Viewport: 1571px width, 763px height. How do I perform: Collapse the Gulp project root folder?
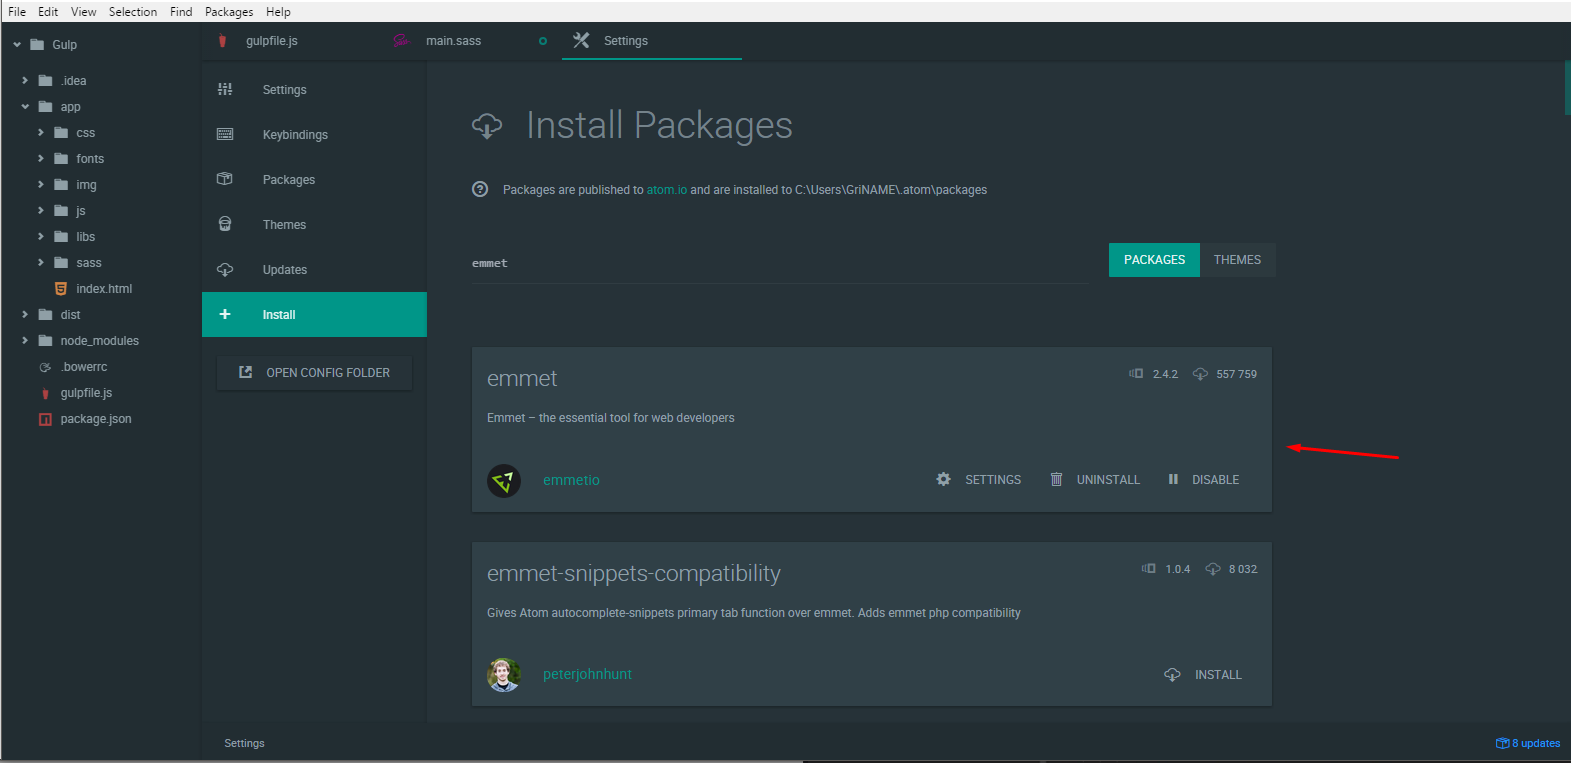pyautogui.click(x=17, y=45)
